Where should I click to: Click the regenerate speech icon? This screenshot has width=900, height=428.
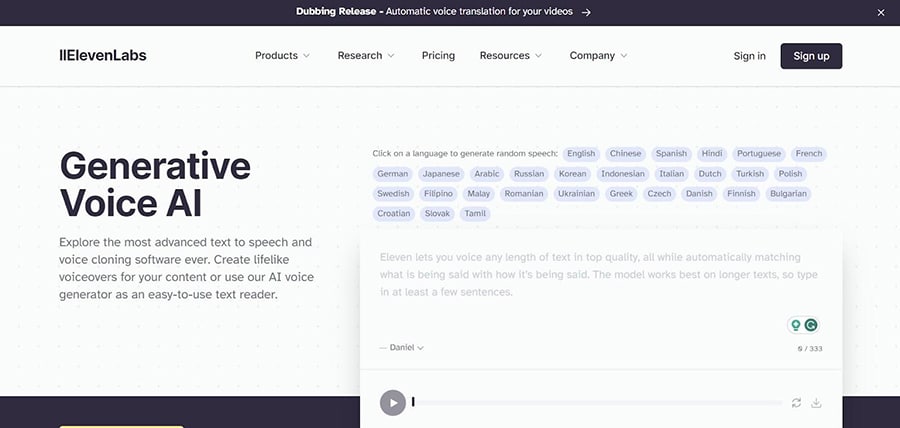point(796,403)
